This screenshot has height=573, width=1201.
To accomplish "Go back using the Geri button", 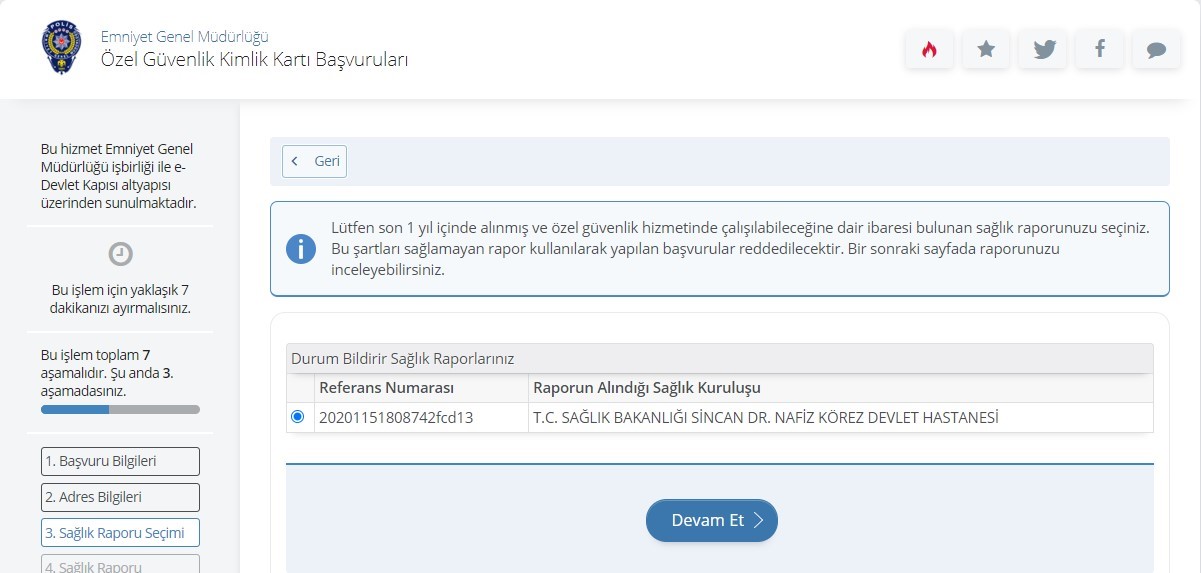I will (x=314, y=161).
